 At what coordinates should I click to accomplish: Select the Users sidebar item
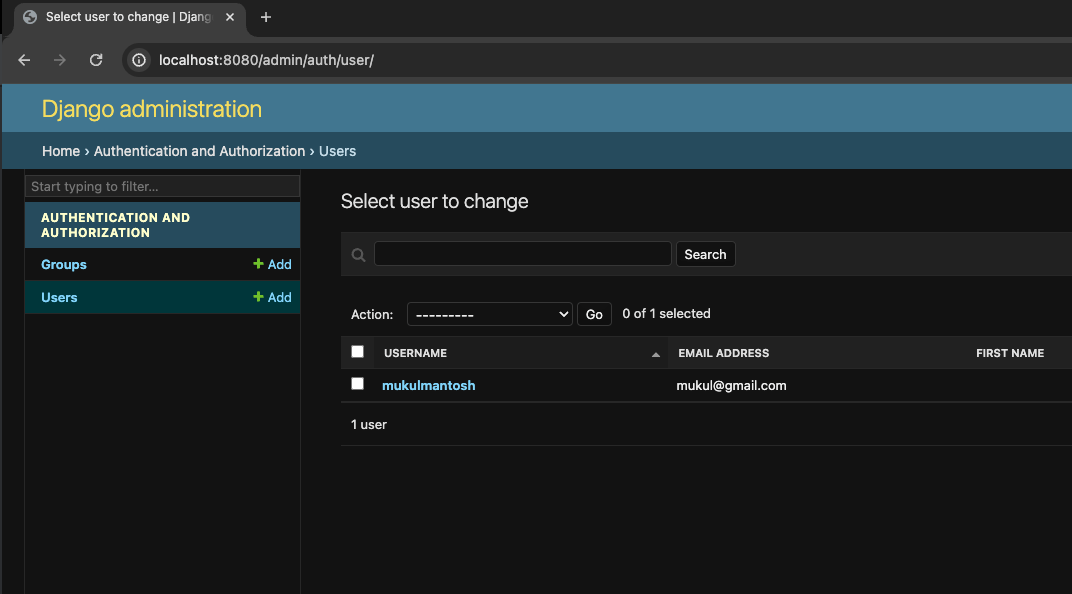click(x=59, y=298)
